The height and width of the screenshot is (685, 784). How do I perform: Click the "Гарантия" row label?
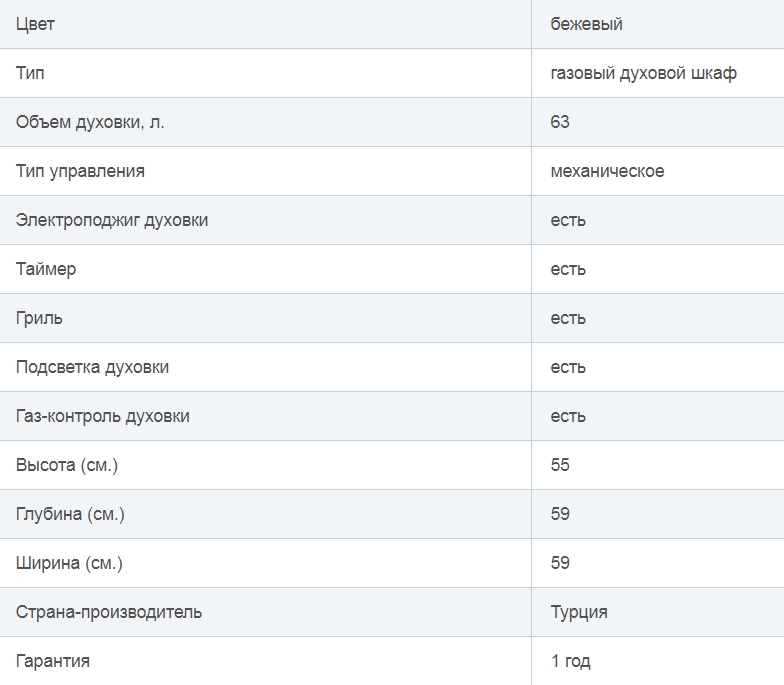click(53, 661)
